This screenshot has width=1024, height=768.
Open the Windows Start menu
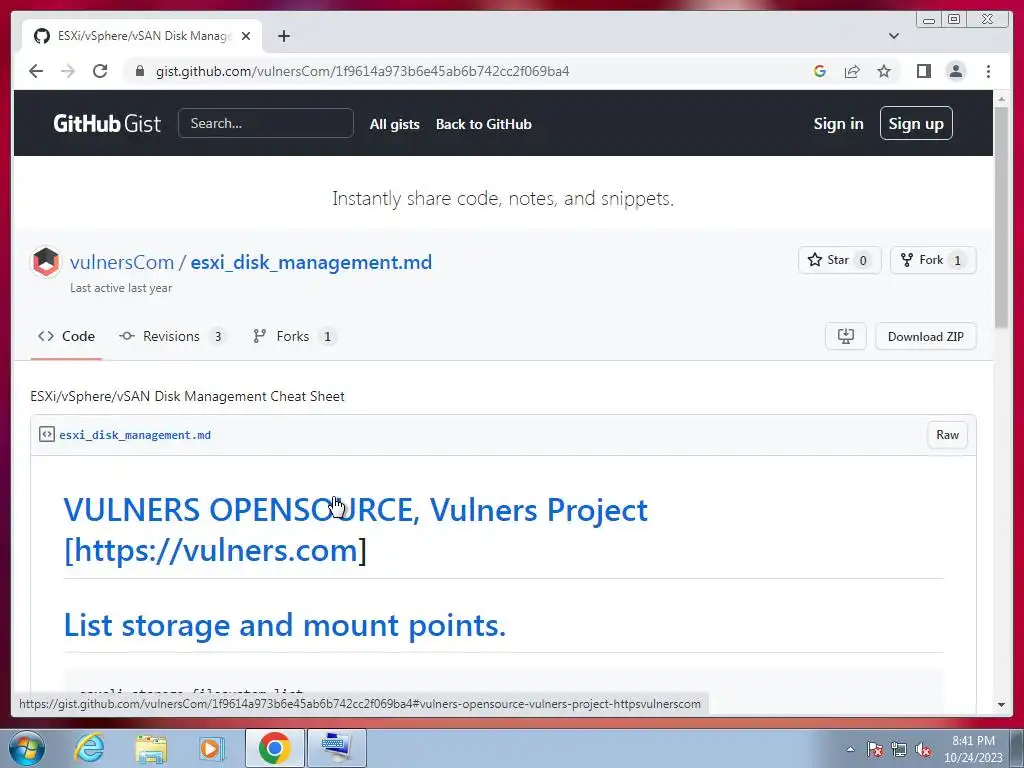click(x=27, y=748)
